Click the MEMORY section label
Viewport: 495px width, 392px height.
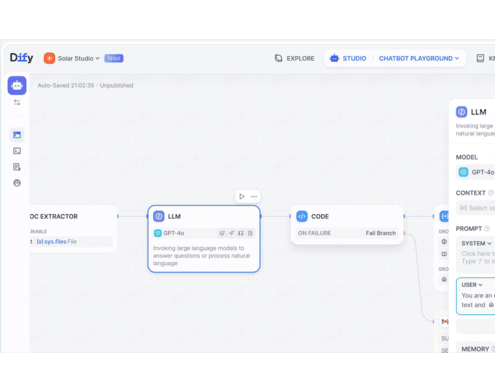pyautogui.click(x=475, y=349)
